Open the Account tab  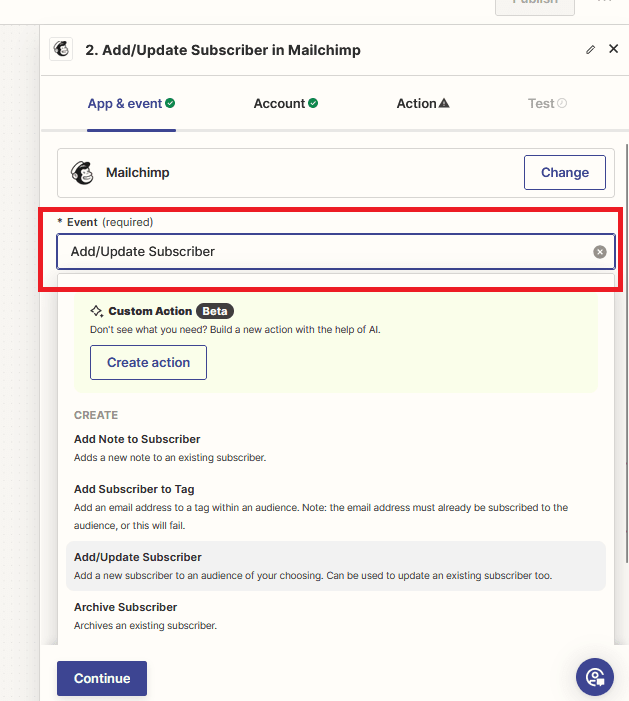(279, 103)
